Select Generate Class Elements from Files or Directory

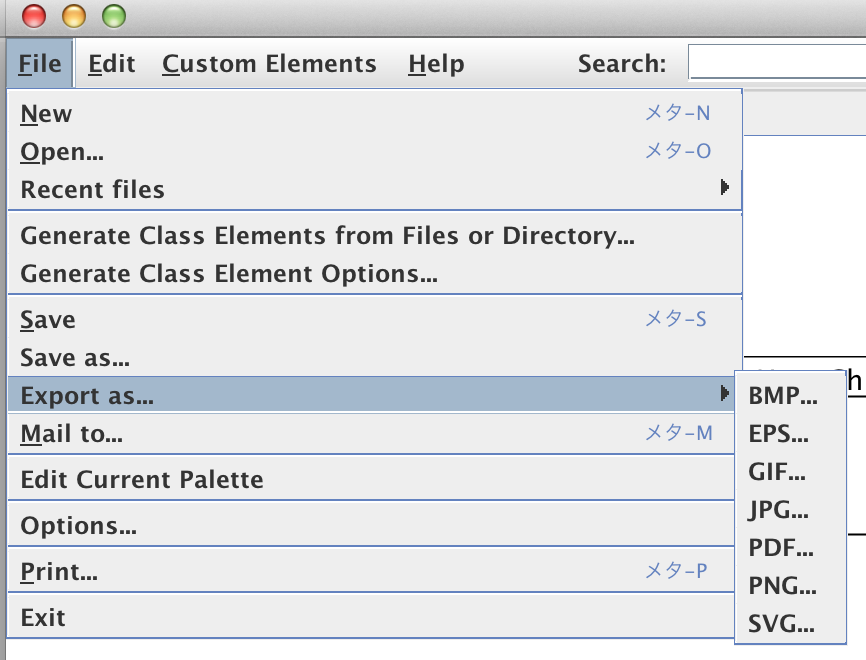point(374,236)
